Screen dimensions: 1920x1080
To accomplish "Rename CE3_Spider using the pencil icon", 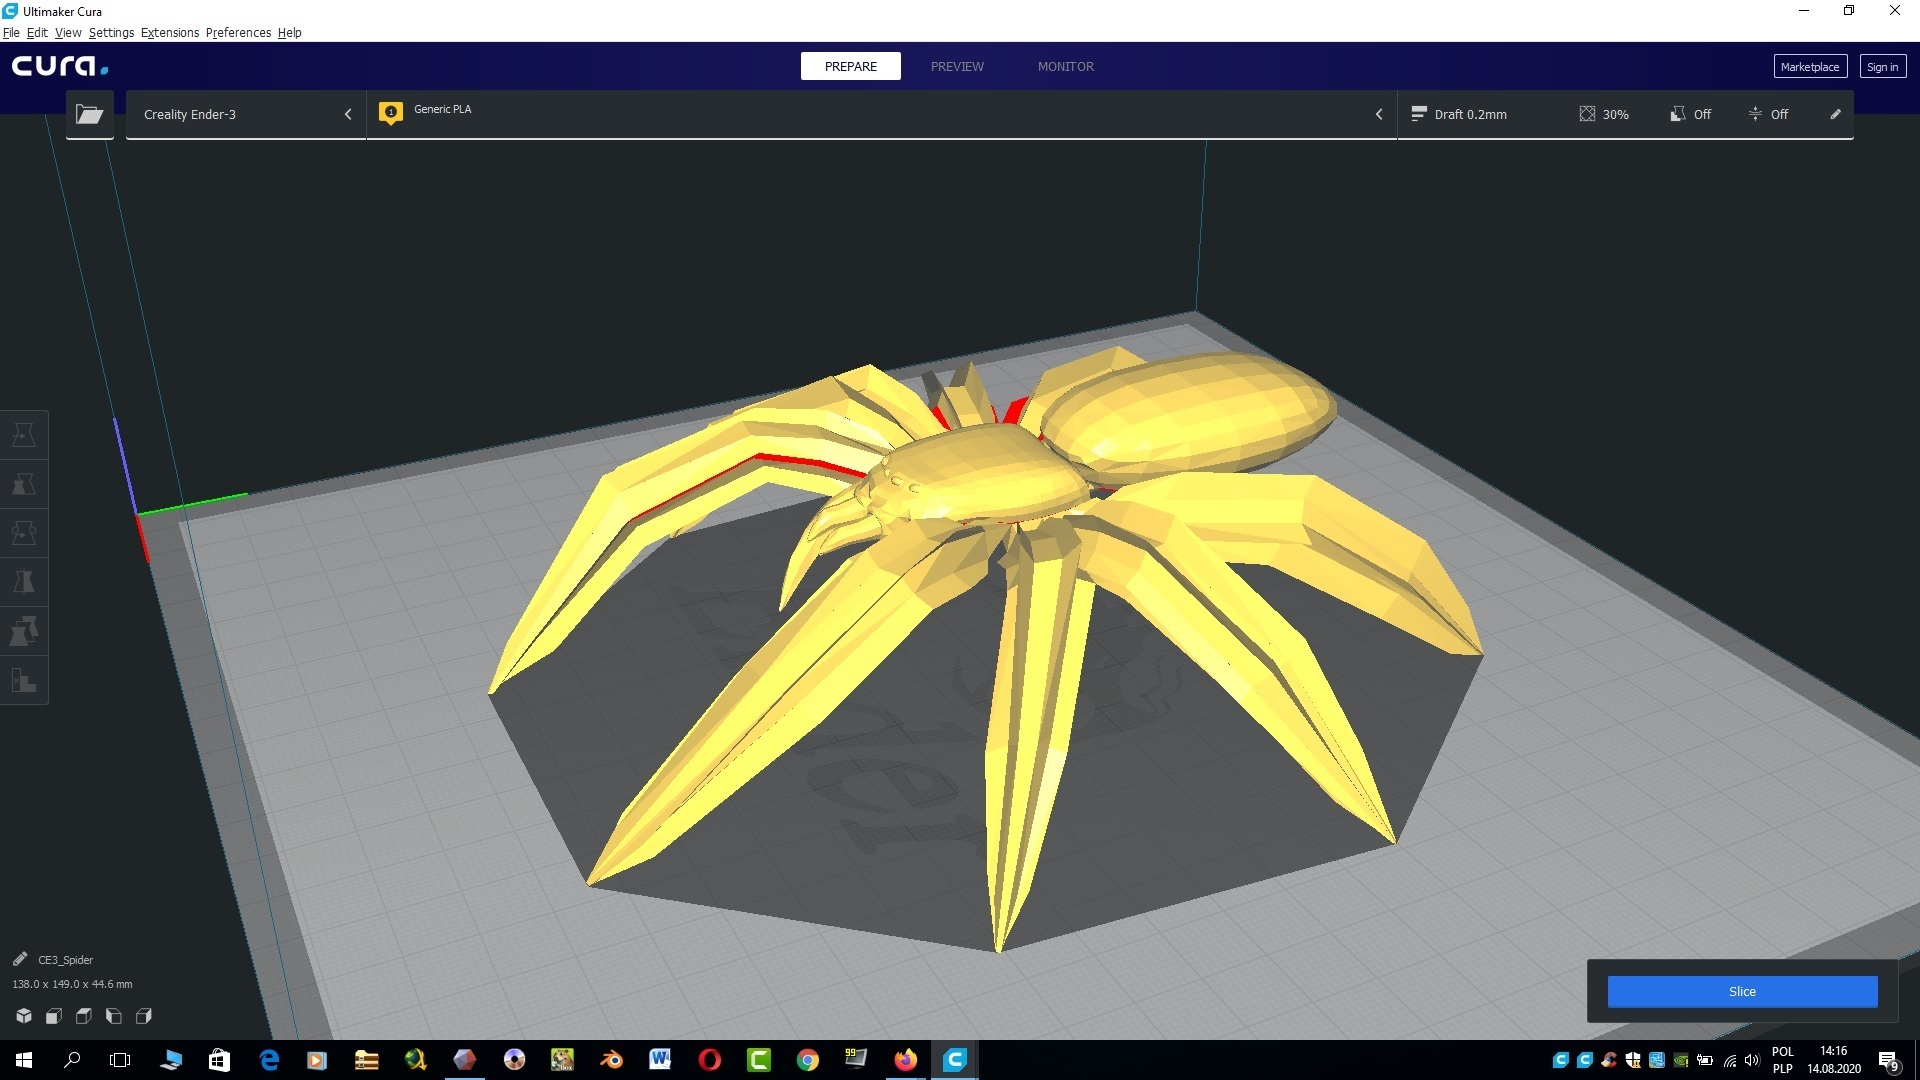I will click(x=20, y=959).
